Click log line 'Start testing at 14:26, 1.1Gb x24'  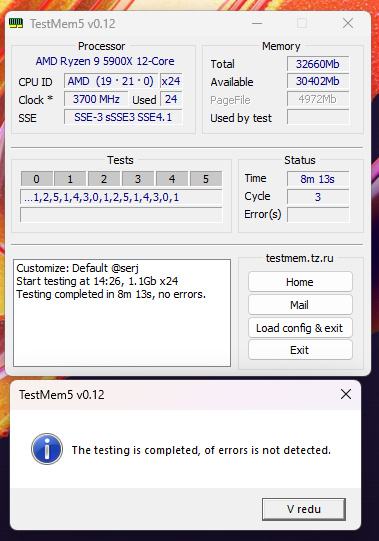(97, 281)
